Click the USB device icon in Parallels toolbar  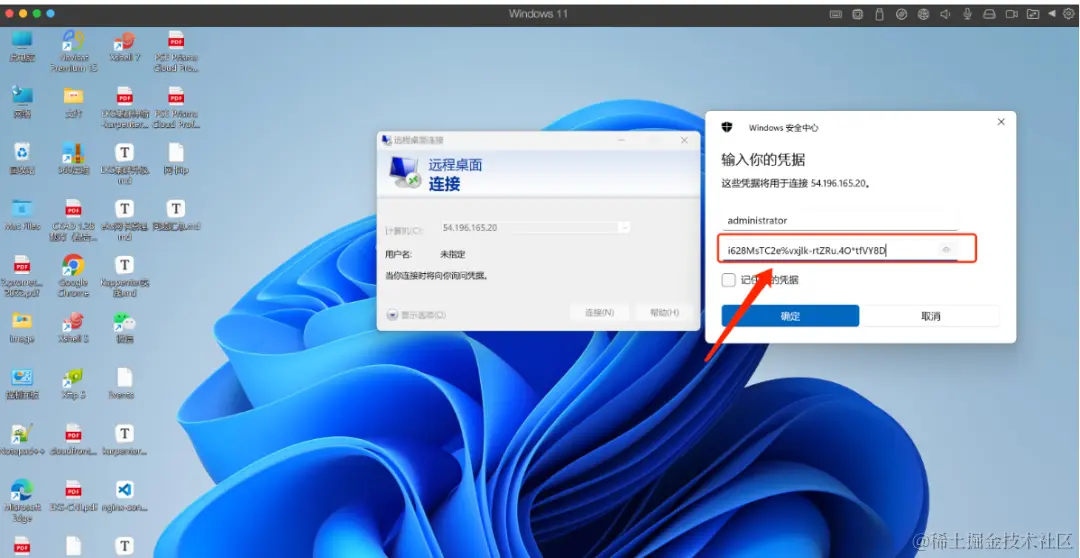pyautogui.click(x=879, y=14)
